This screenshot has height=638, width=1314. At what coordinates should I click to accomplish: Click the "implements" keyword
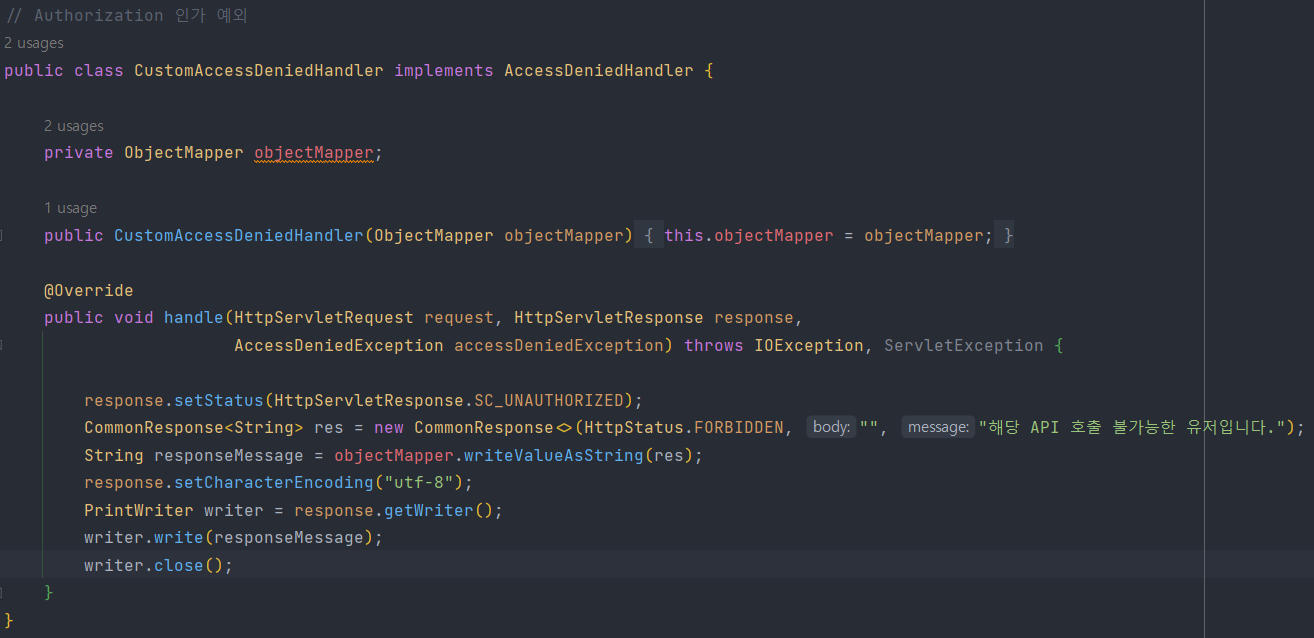click(x=443, y=70)
